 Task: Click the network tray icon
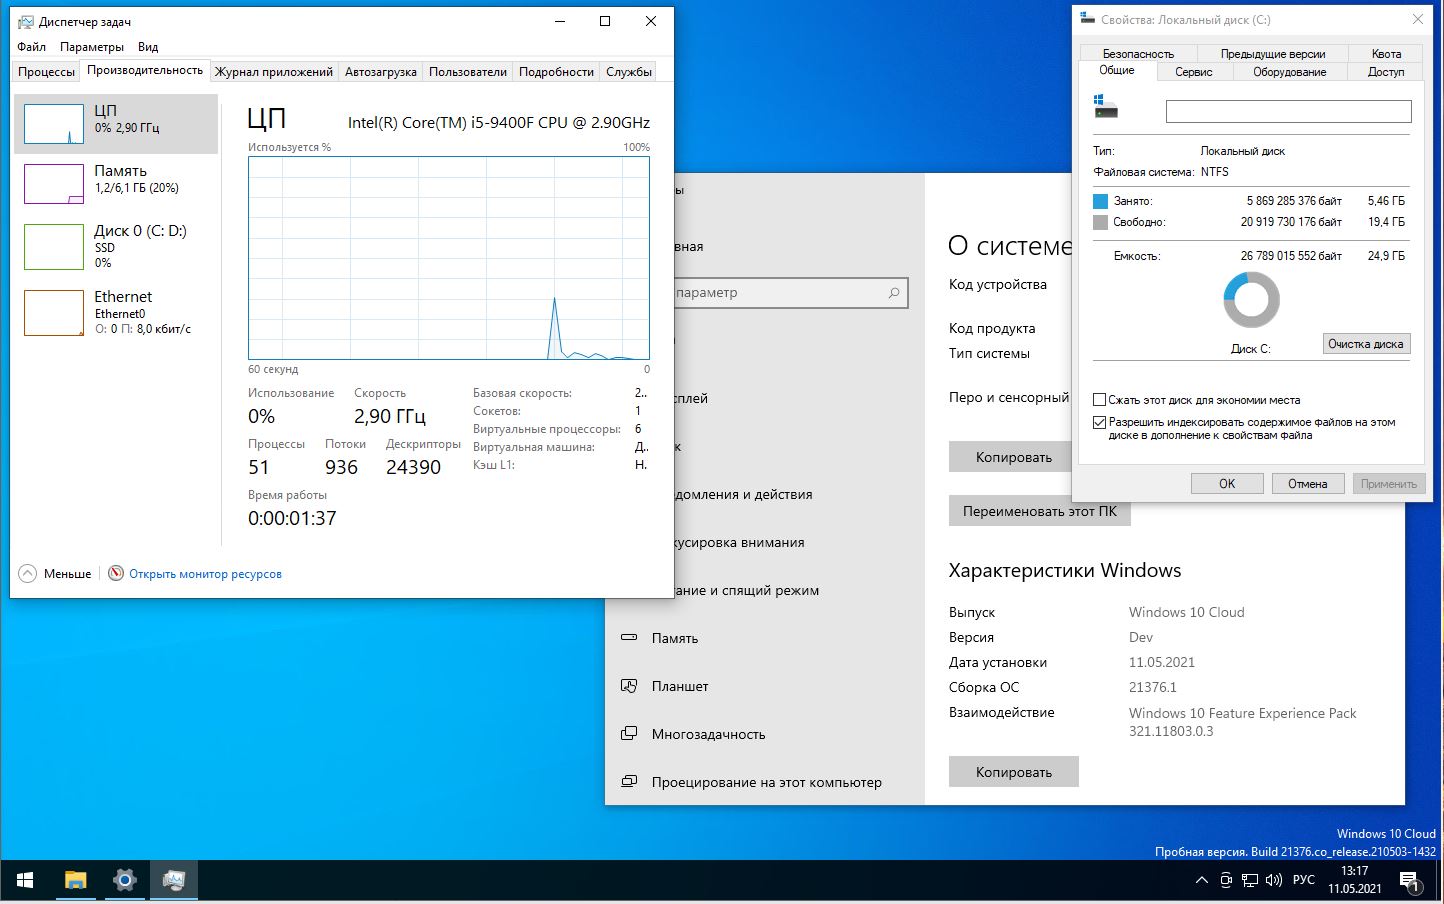coord(1250,881)
